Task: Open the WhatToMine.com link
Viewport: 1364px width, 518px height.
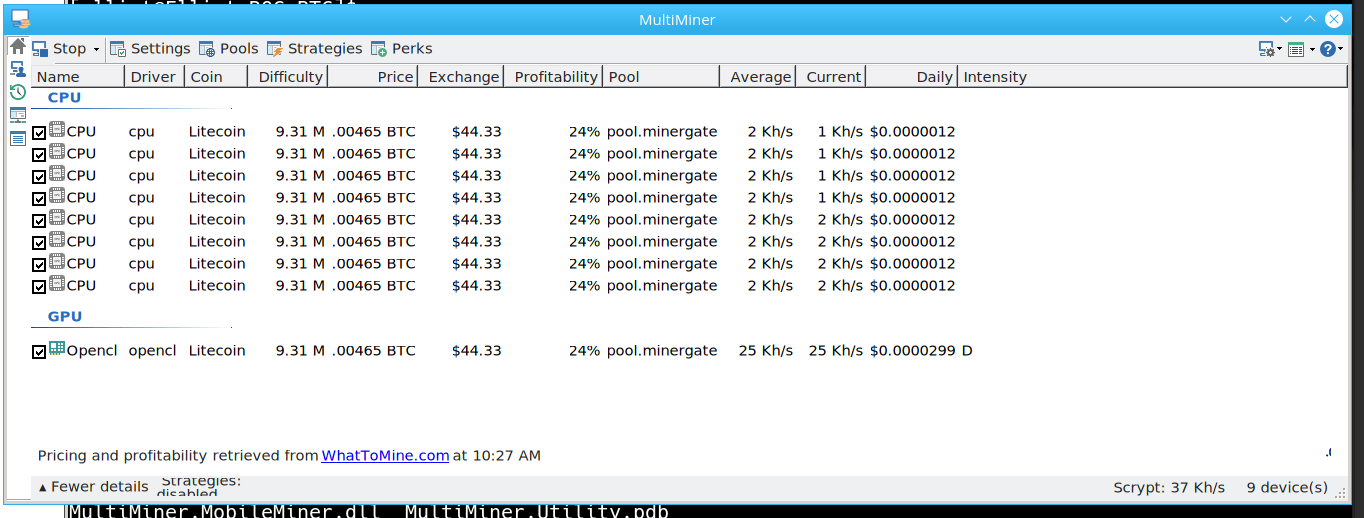Action: 385,455
